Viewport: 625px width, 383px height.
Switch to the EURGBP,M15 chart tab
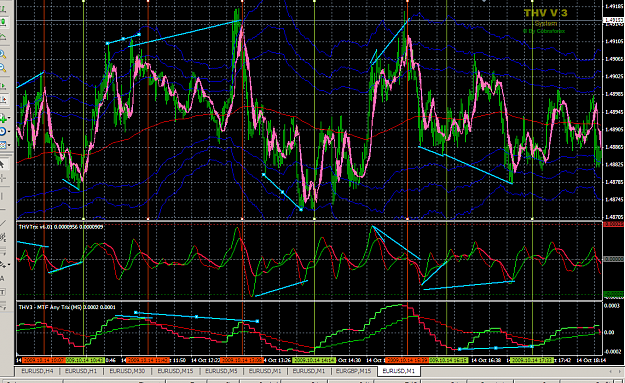point(353,371)
